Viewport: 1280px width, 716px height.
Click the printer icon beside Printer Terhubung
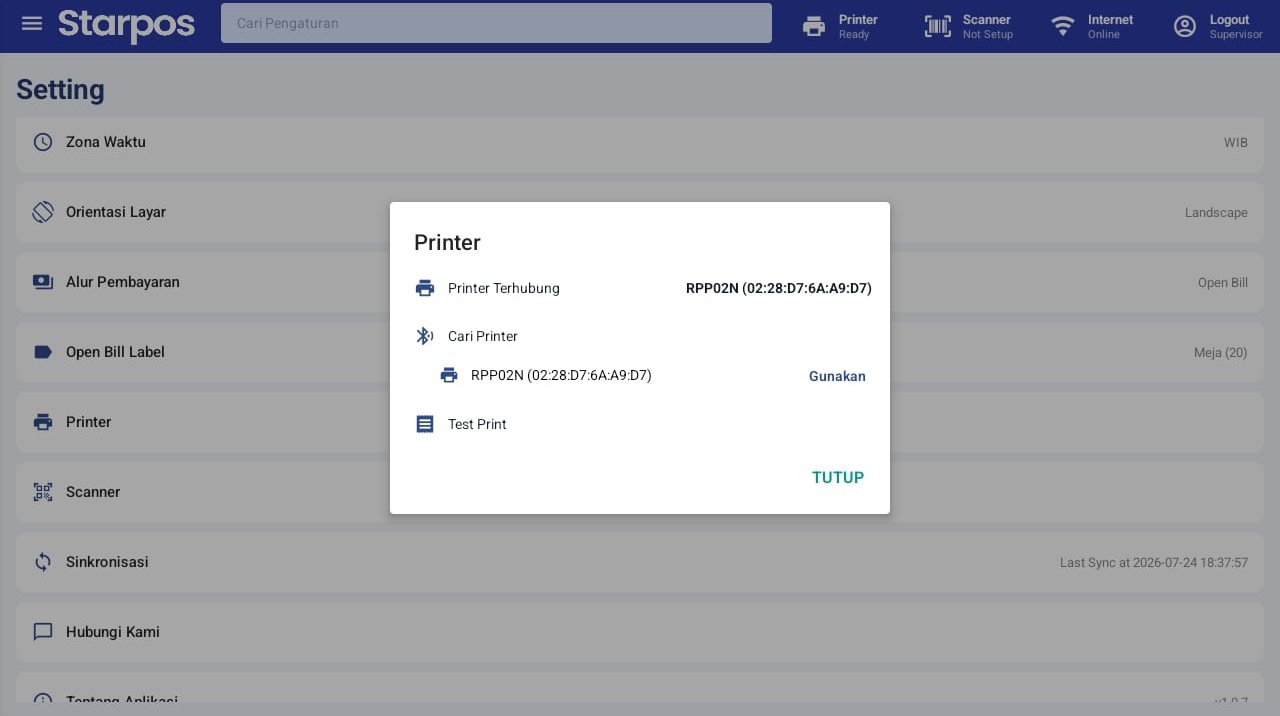coord(425,288)
